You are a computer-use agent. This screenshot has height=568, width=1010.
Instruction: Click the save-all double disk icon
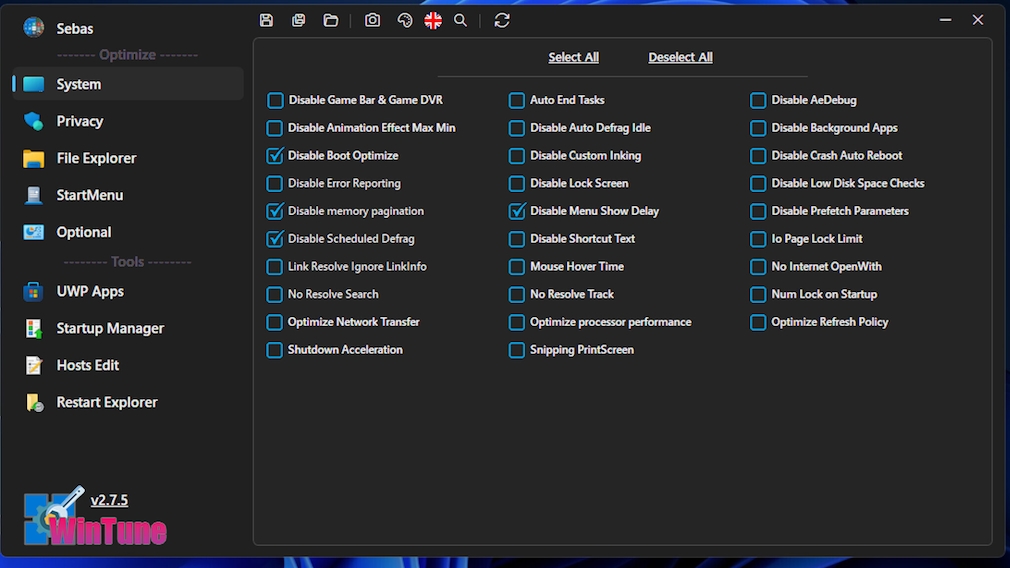[298, 20]
